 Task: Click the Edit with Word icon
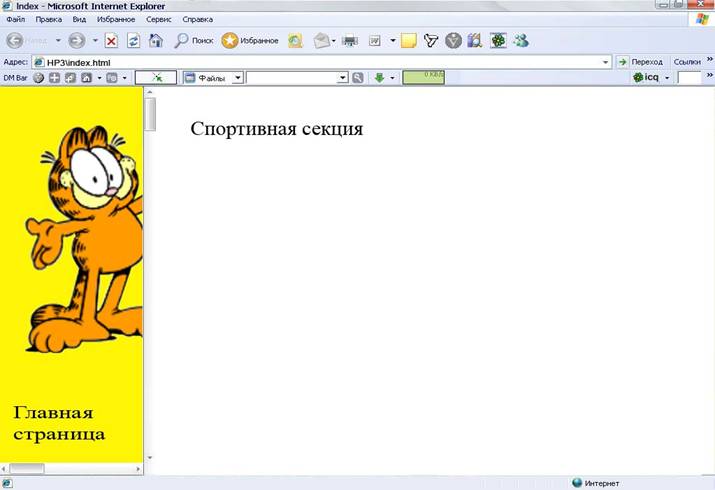tap(374, 41)
